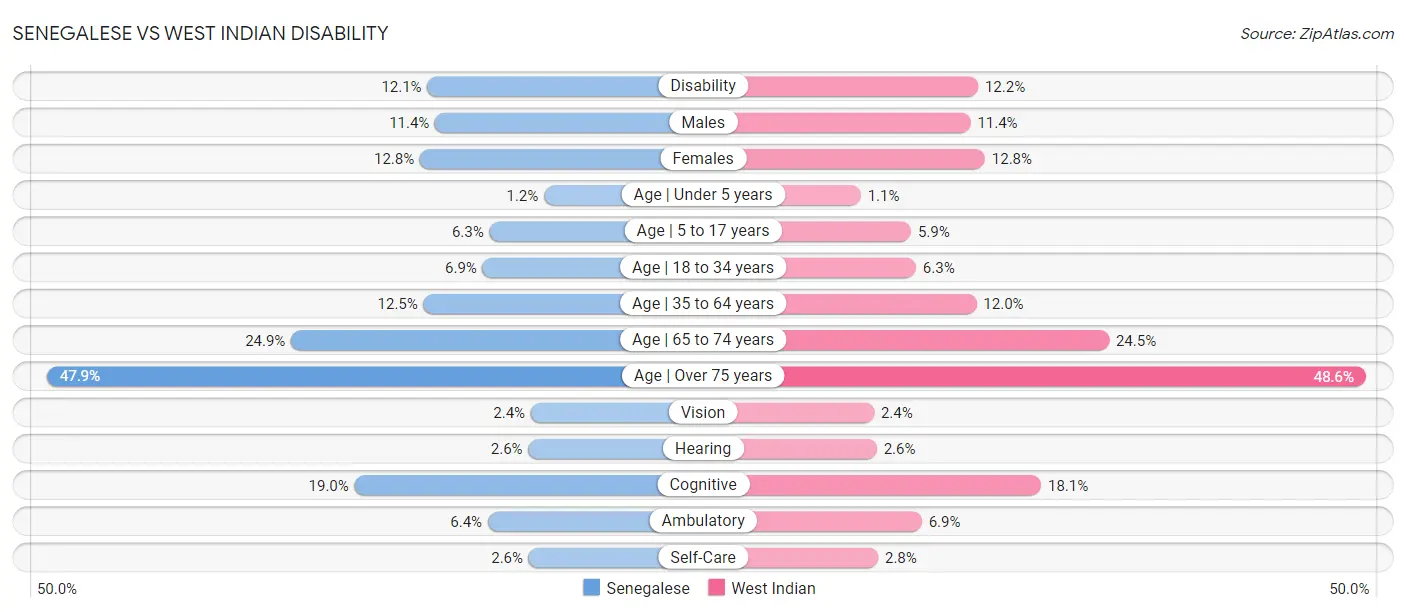
Task: Select the Self-Care category label
Action: (703, 557)
